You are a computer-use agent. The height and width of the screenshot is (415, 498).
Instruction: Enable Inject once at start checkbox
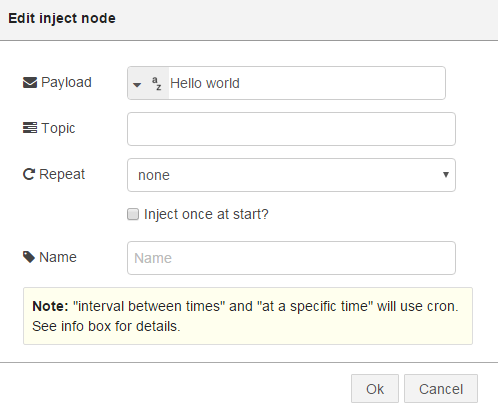(133, 214)
